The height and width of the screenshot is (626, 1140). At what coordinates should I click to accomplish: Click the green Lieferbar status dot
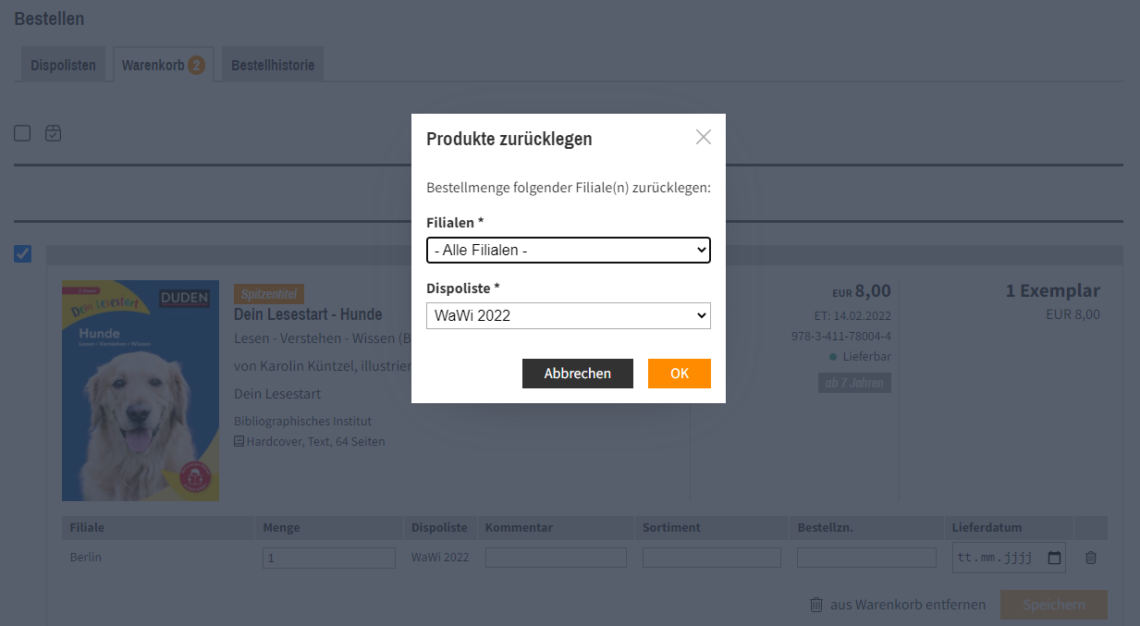[833, 357]
